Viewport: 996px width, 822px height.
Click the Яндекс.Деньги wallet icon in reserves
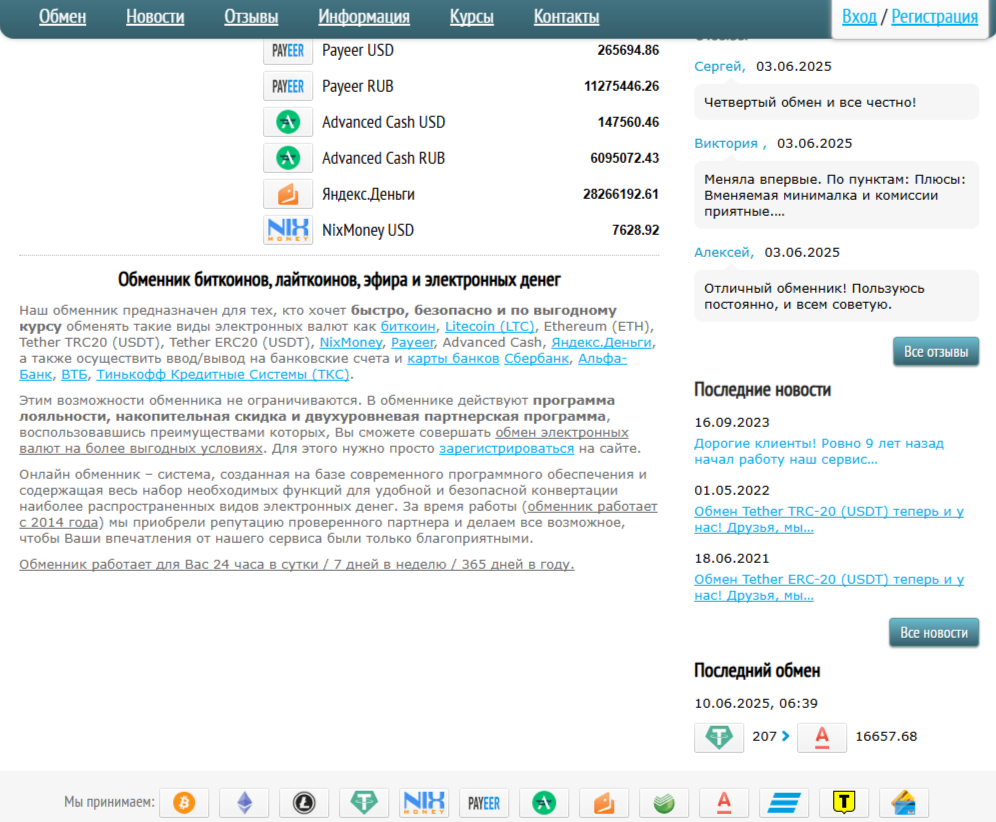click(288, 194)
